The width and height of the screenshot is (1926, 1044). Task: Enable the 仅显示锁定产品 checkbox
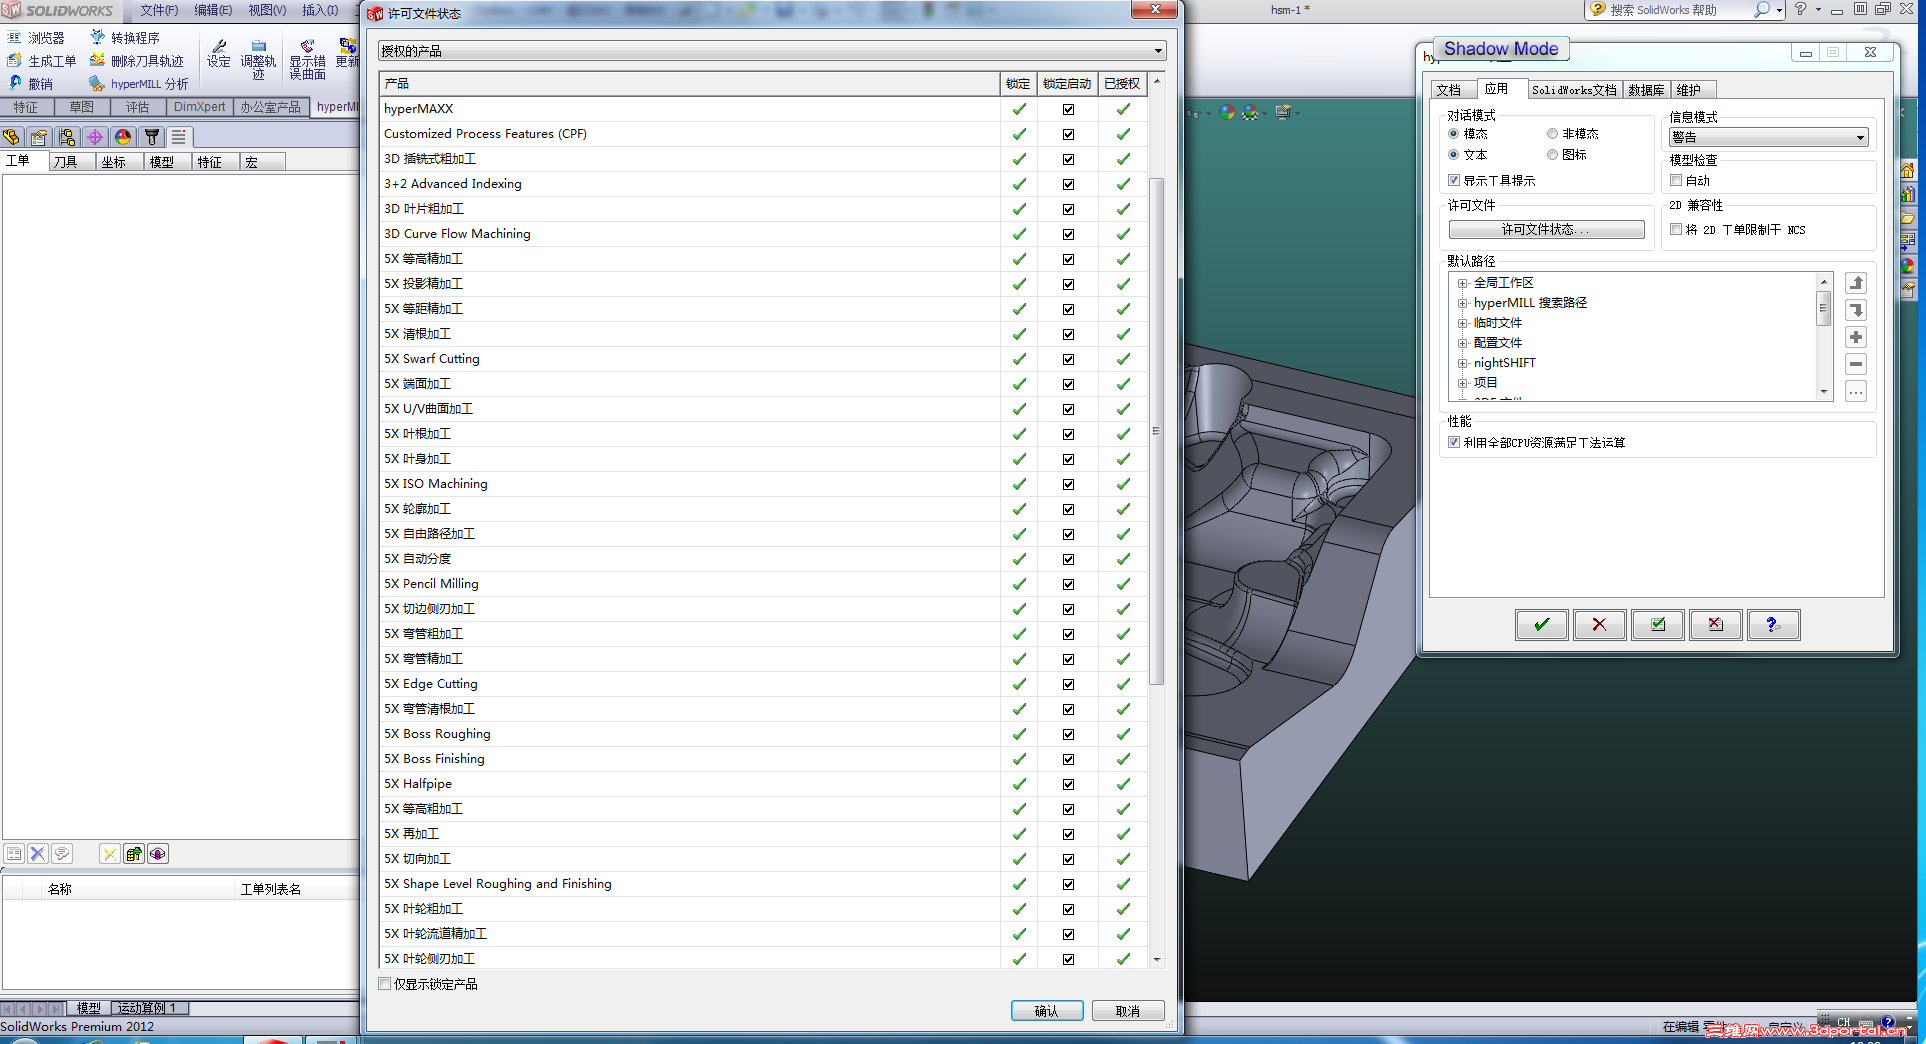point(385,984)
